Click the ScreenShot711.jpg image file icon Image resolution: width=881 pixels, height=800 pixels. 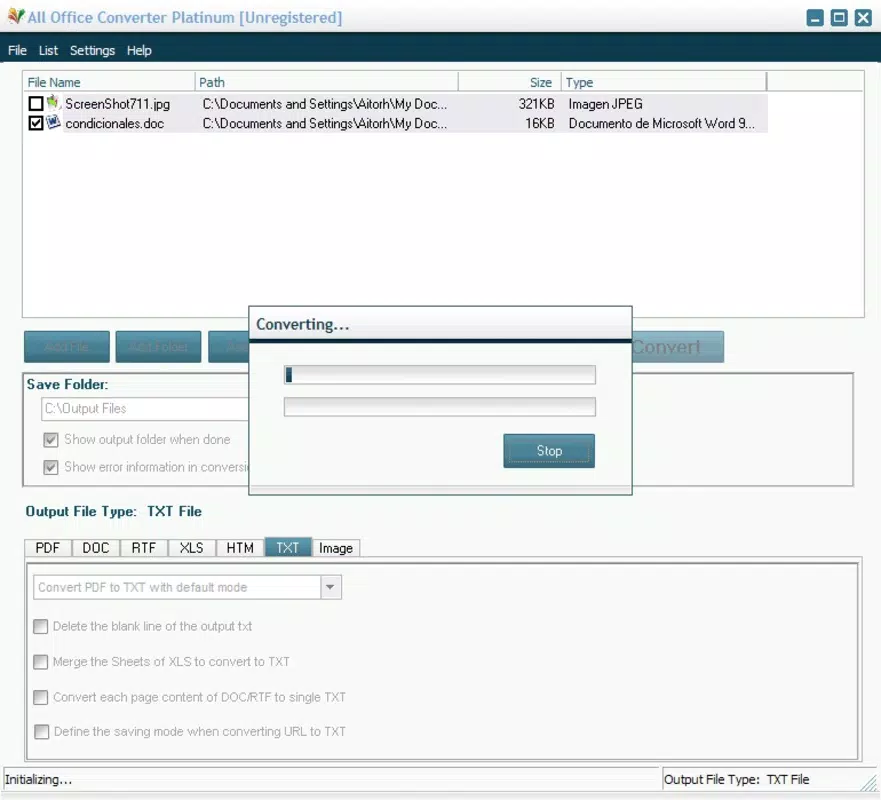pos(53,103)
